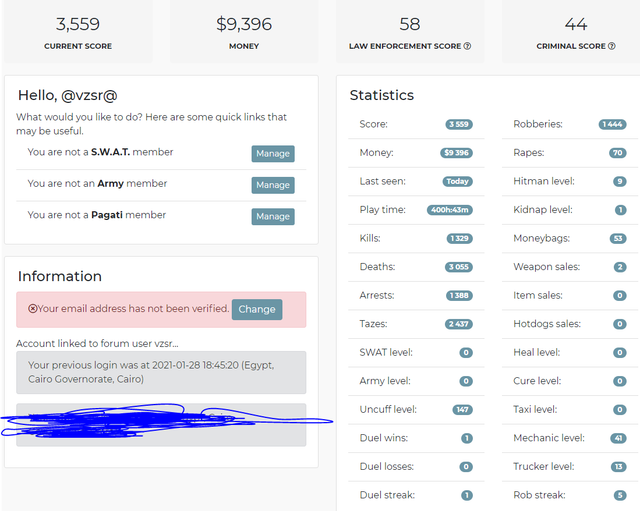Click Manage for Pagati membership

[273, 217]
